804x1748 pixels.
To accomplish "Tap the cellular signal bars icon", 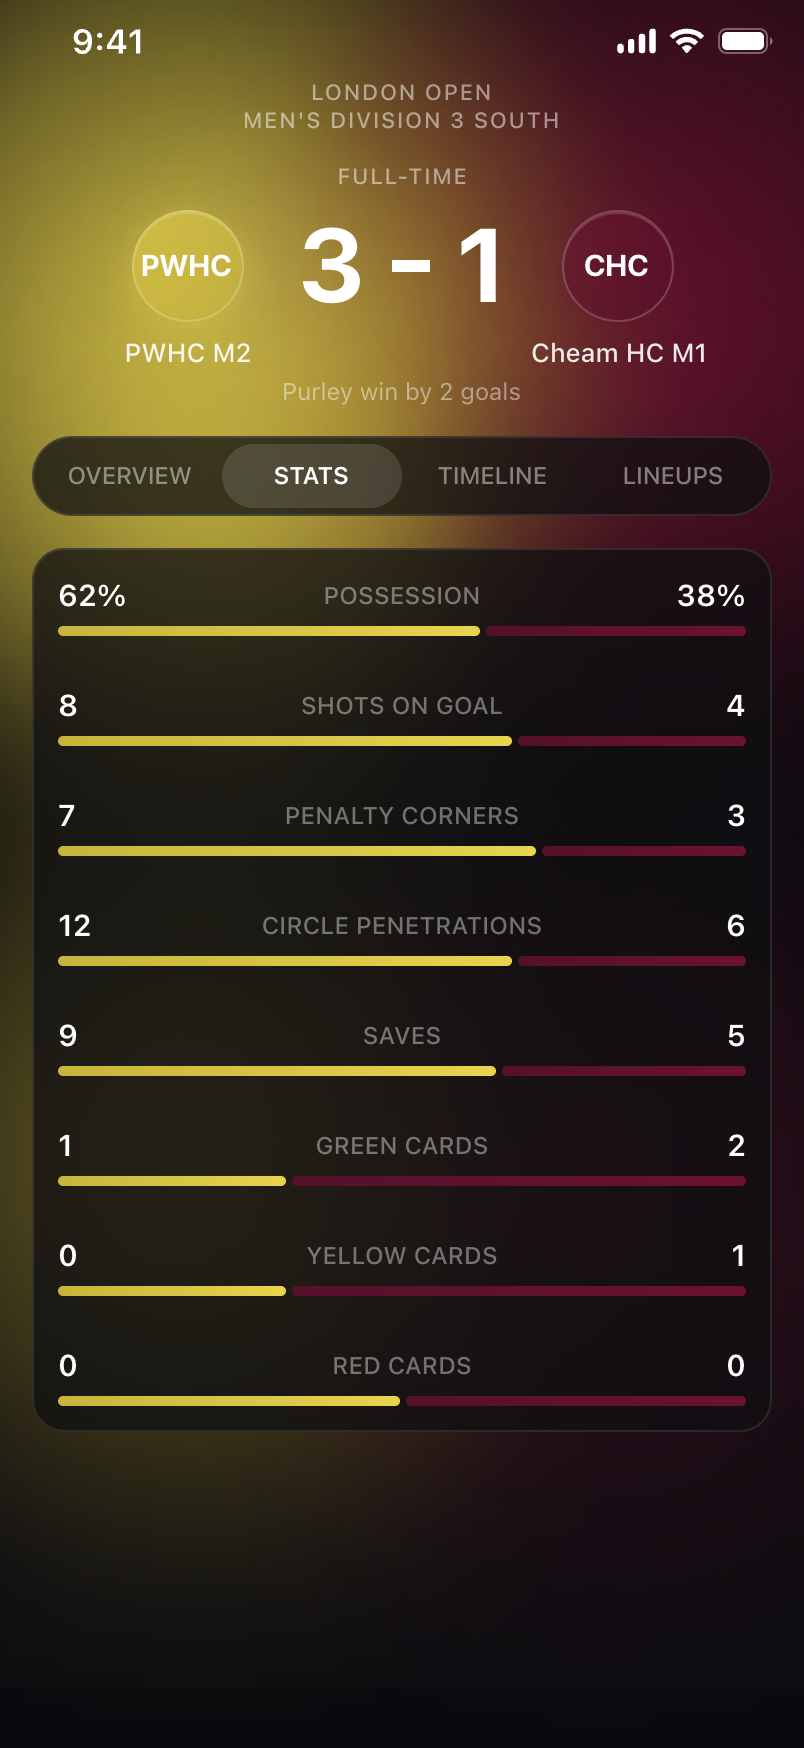I will [x=637, y=42].
